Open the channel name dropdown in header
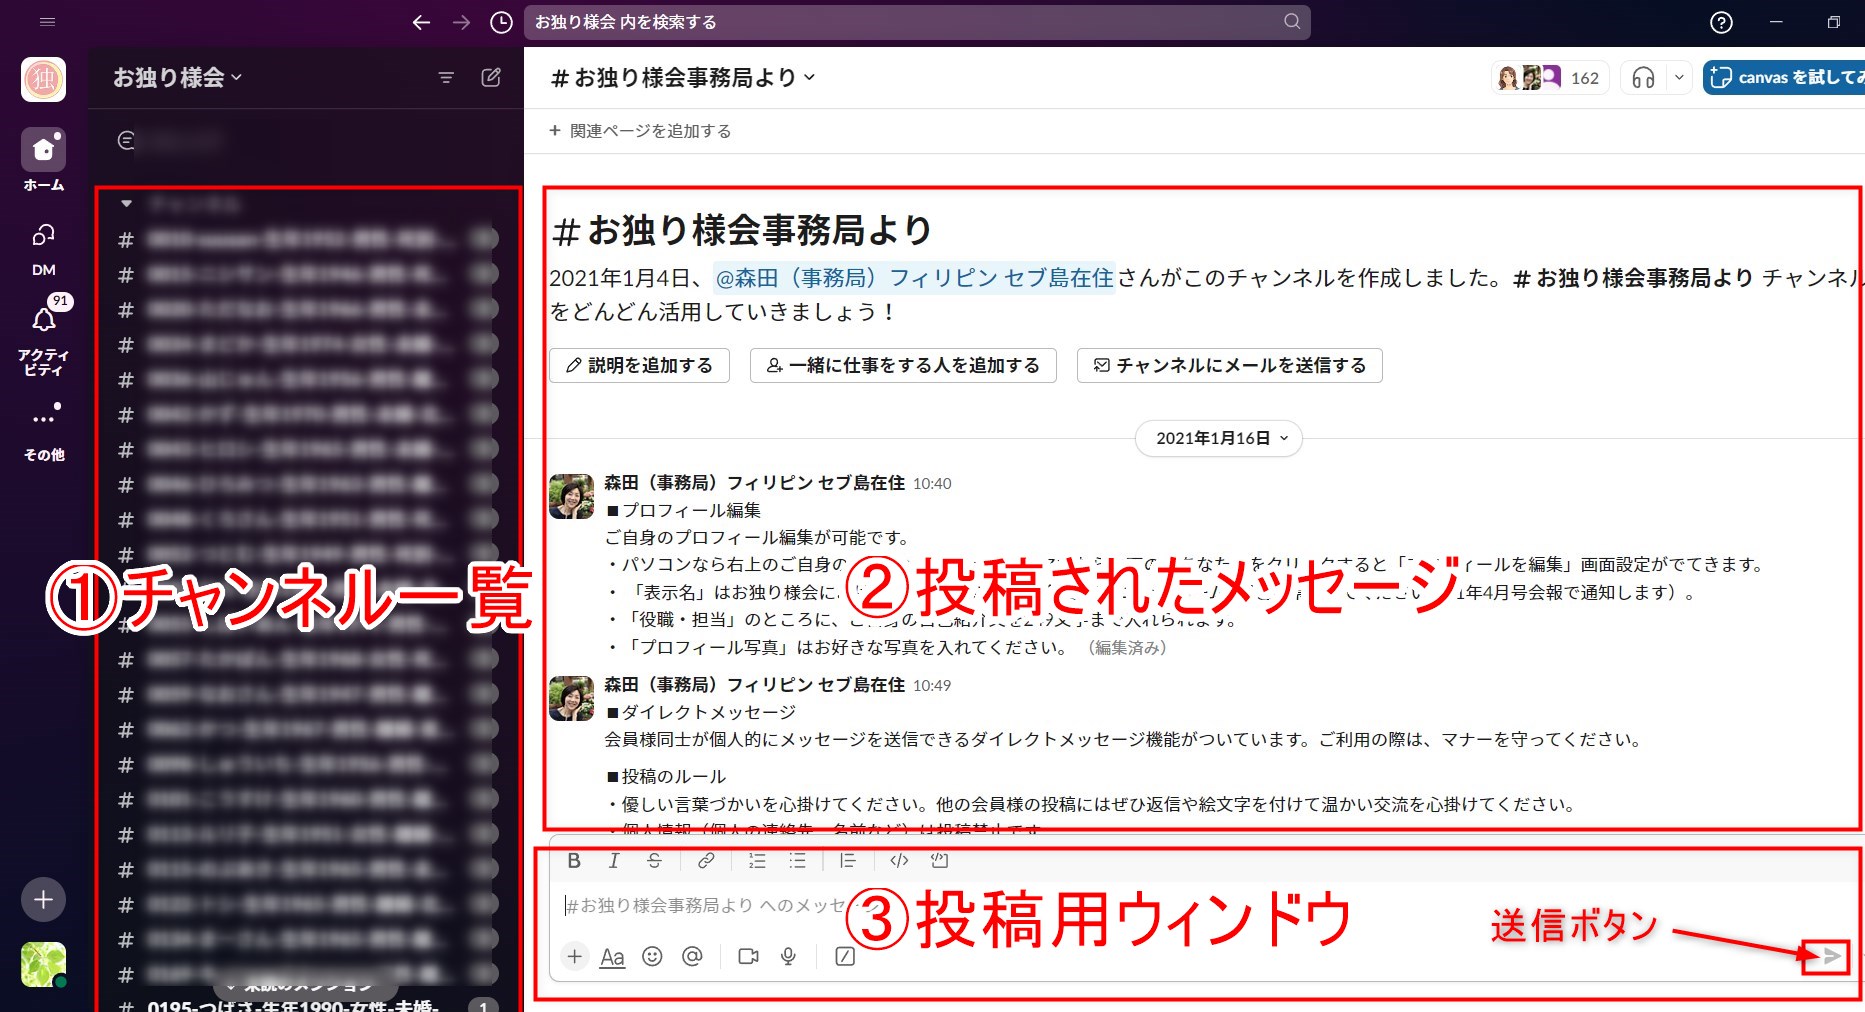Screen dimensions: 1865x1012 (x=683, y=78)
